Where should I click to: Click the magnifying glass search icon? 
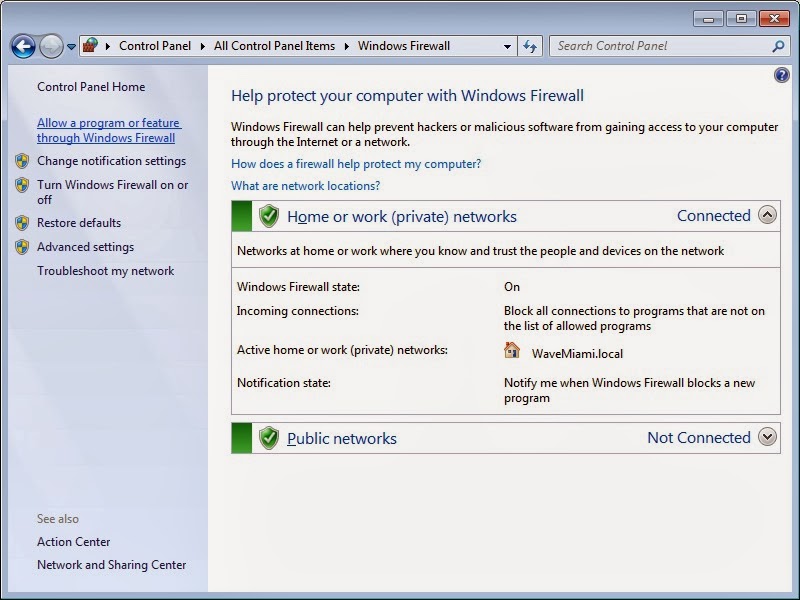pyautogui.click(x=778, y=46)
